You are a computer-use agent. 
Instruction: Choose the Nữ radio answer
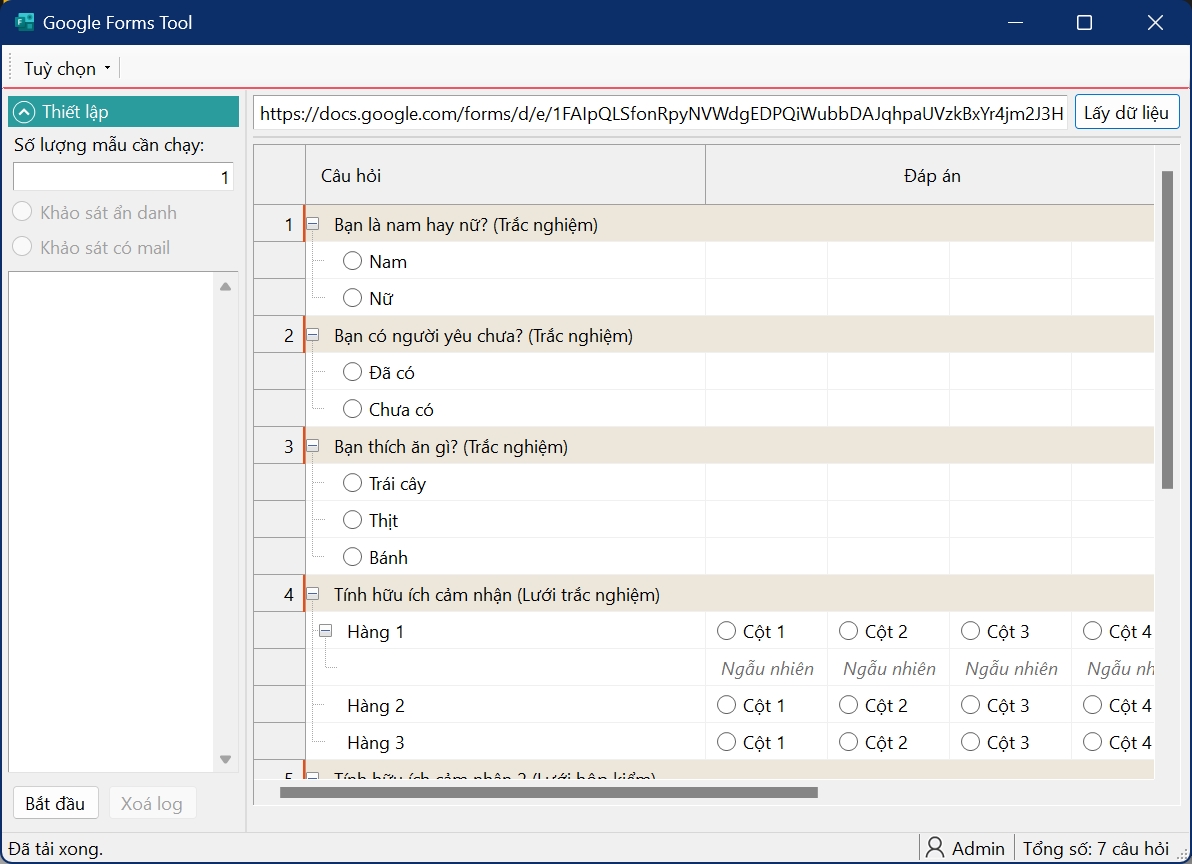point(352,297)
